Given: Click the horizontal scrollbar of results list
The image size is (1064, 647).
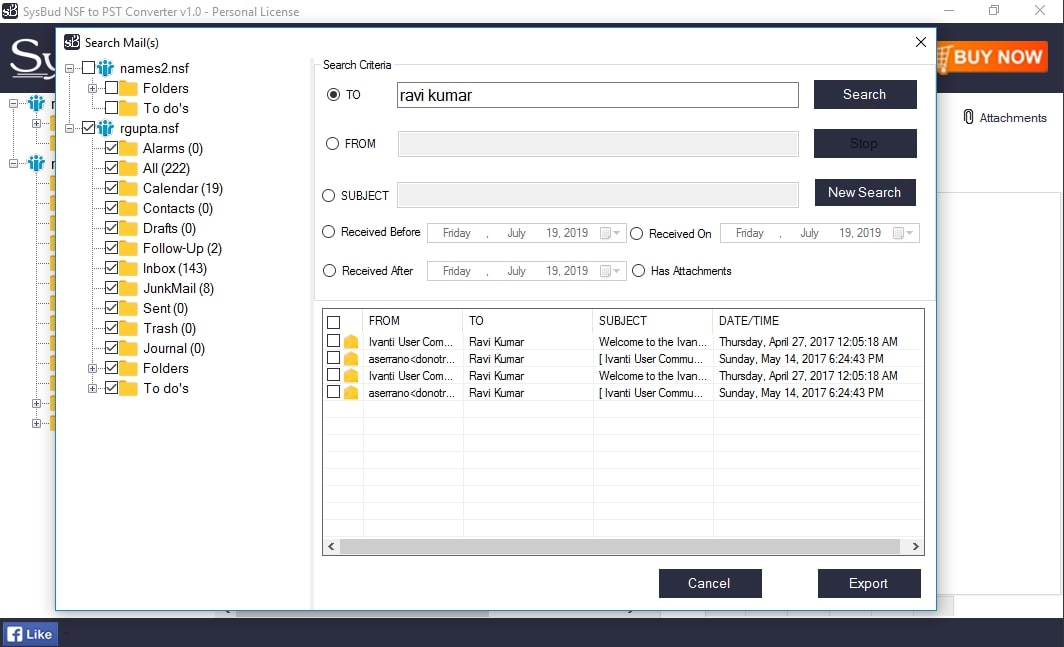Looking at the screenshot, I should (x=620, y=546).
